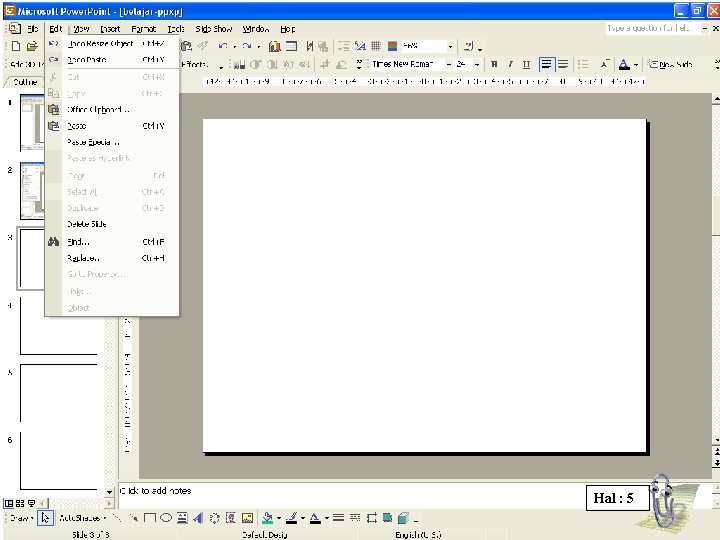The width and height of the screenshot is (720, 540).
Task: Select slide 2 thumbnail in the pane
Action: point(32,190)
